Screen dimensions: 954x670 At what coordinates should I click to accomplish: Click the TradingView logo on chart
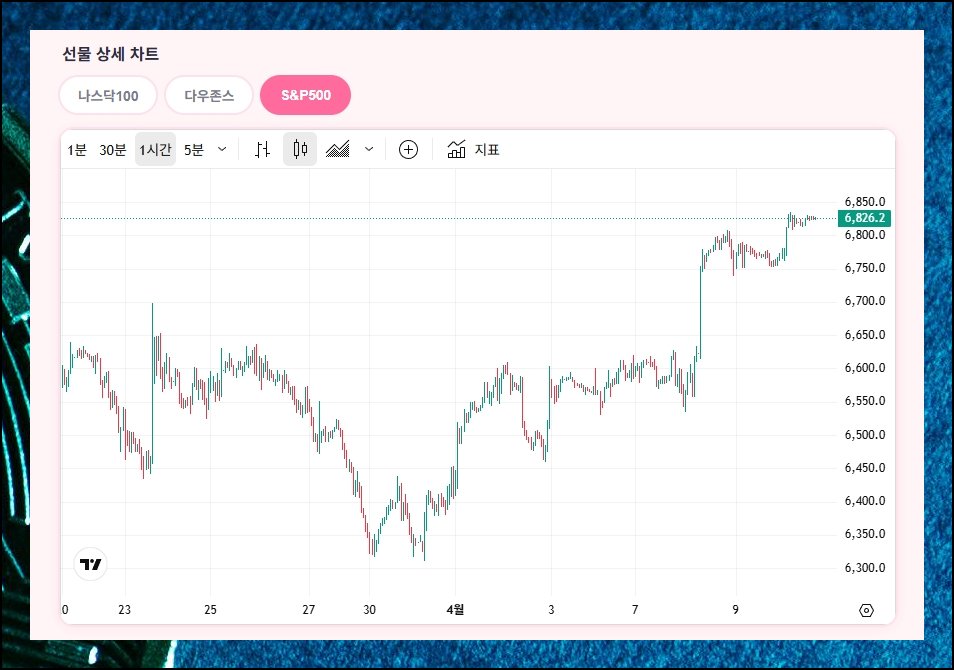[x=91, y=564]
